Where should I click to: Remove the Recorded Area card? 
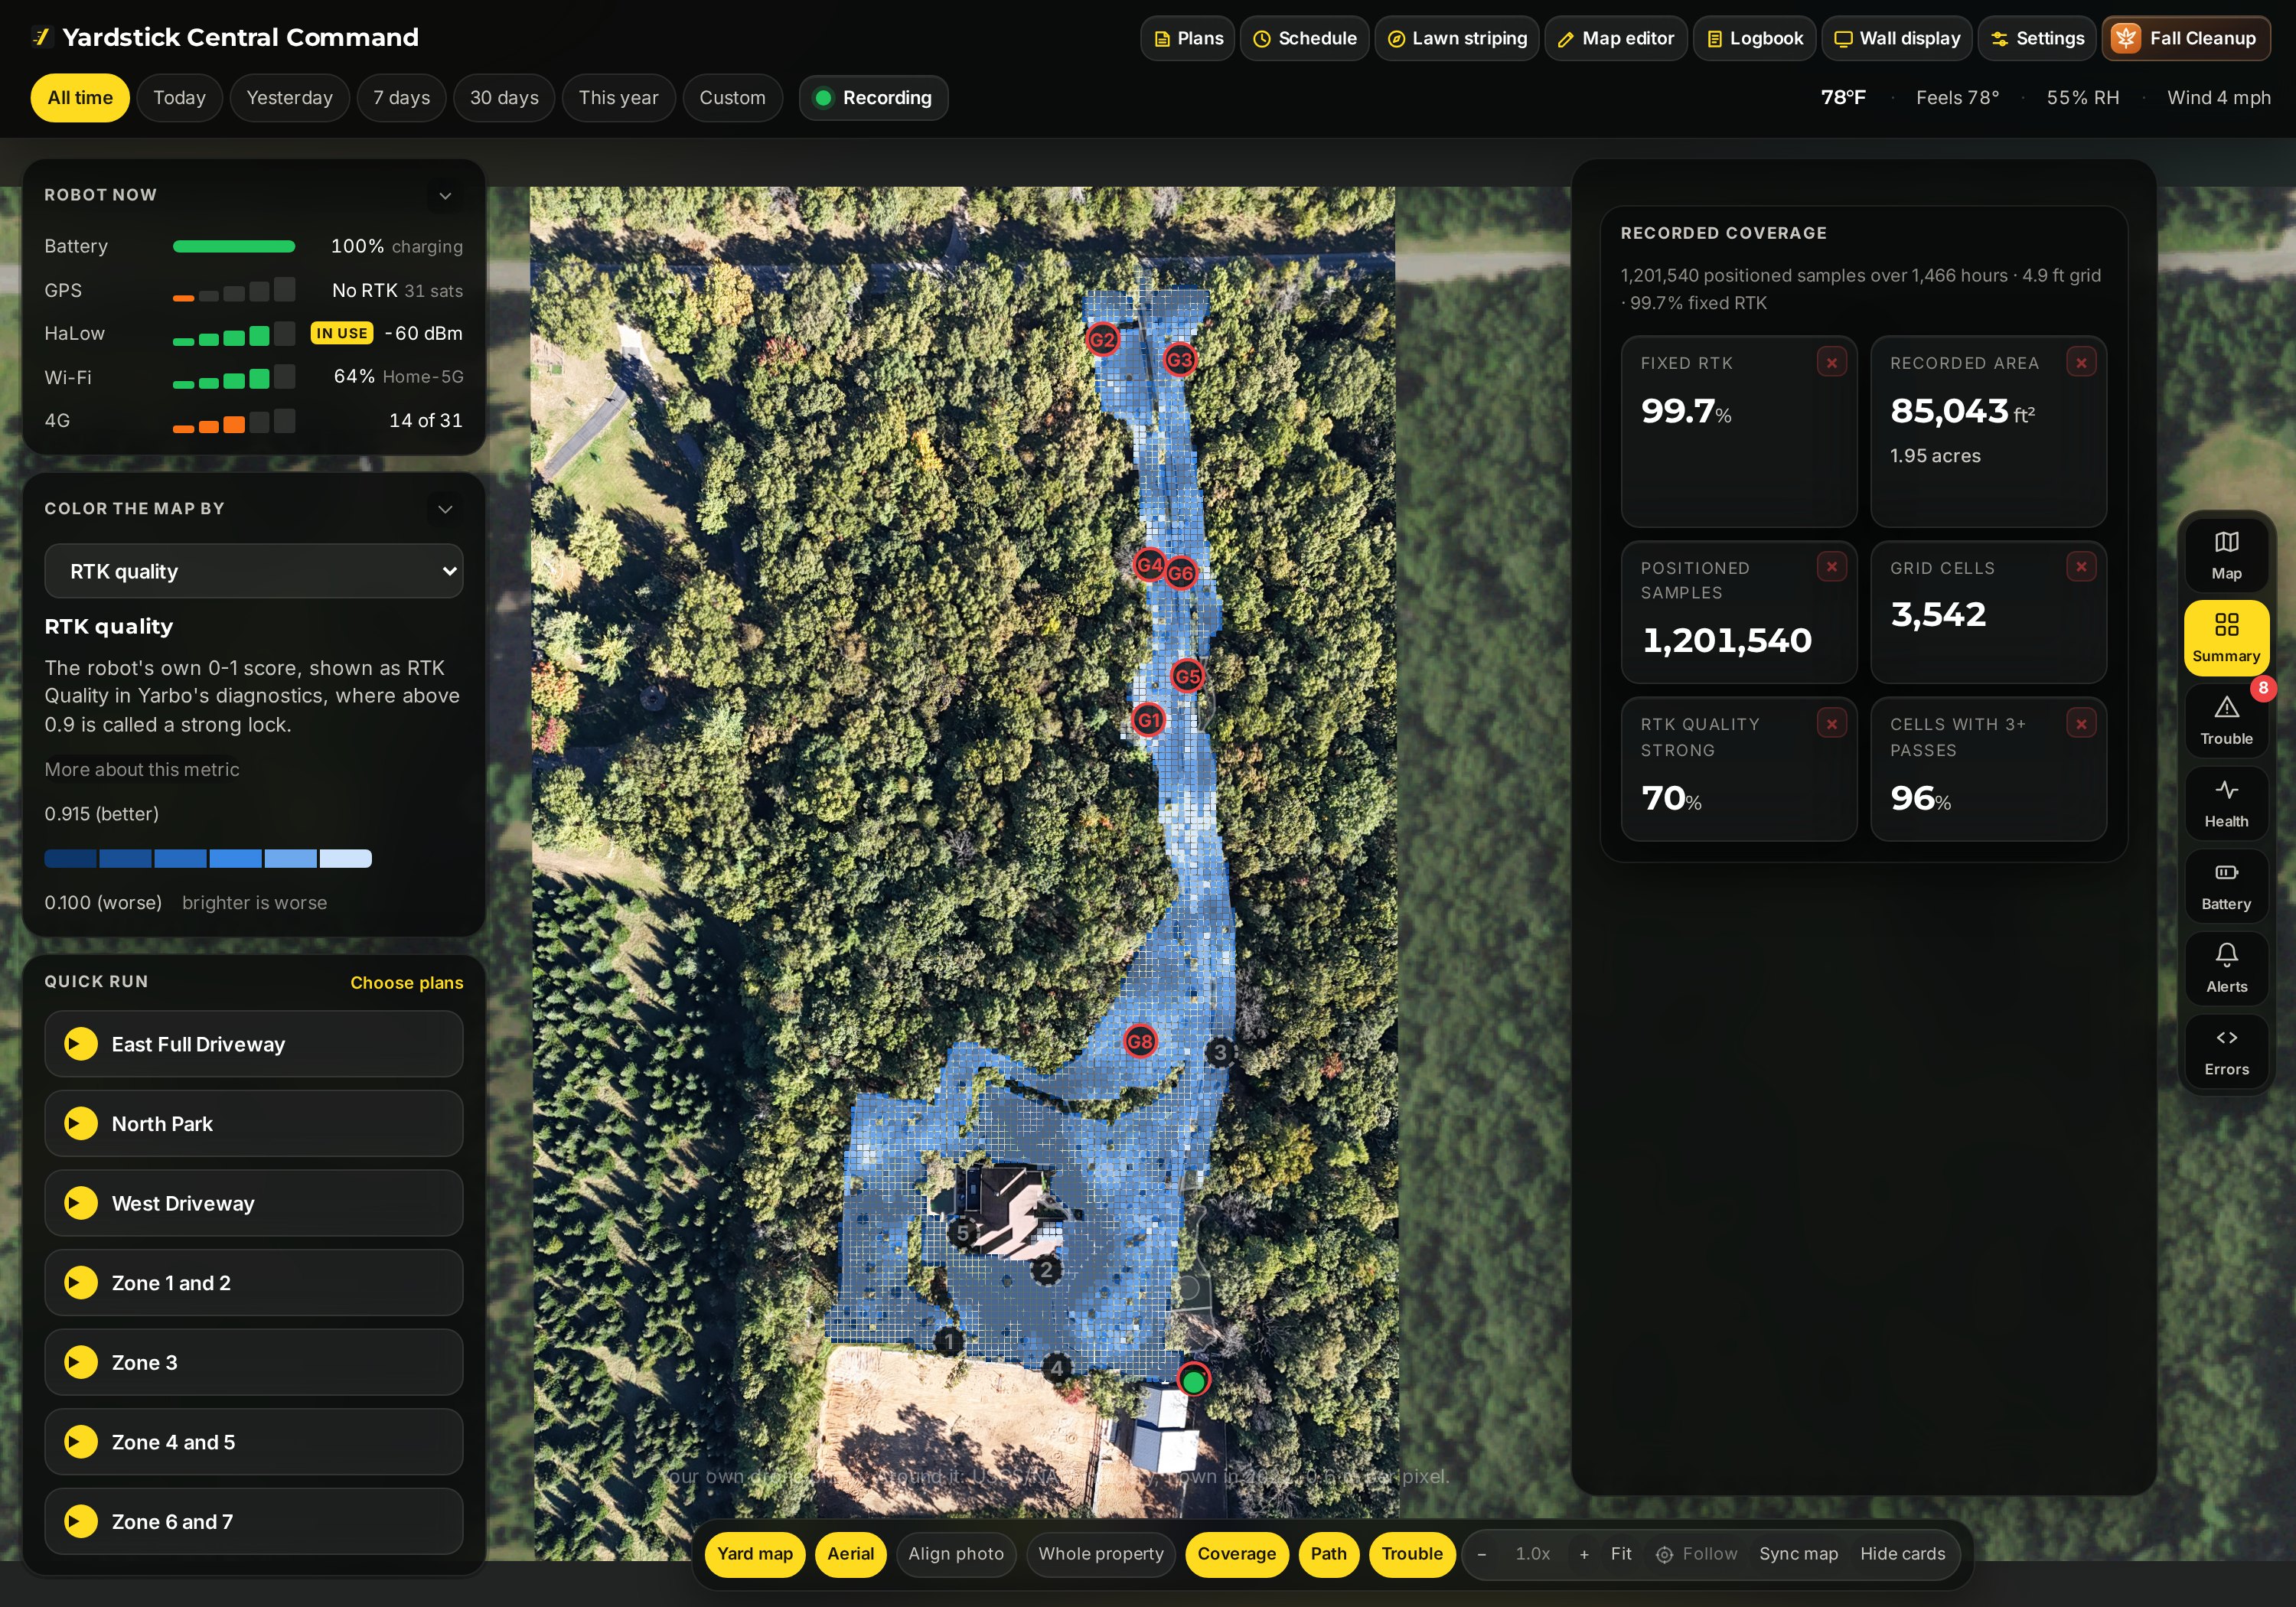coord(2081,362)
